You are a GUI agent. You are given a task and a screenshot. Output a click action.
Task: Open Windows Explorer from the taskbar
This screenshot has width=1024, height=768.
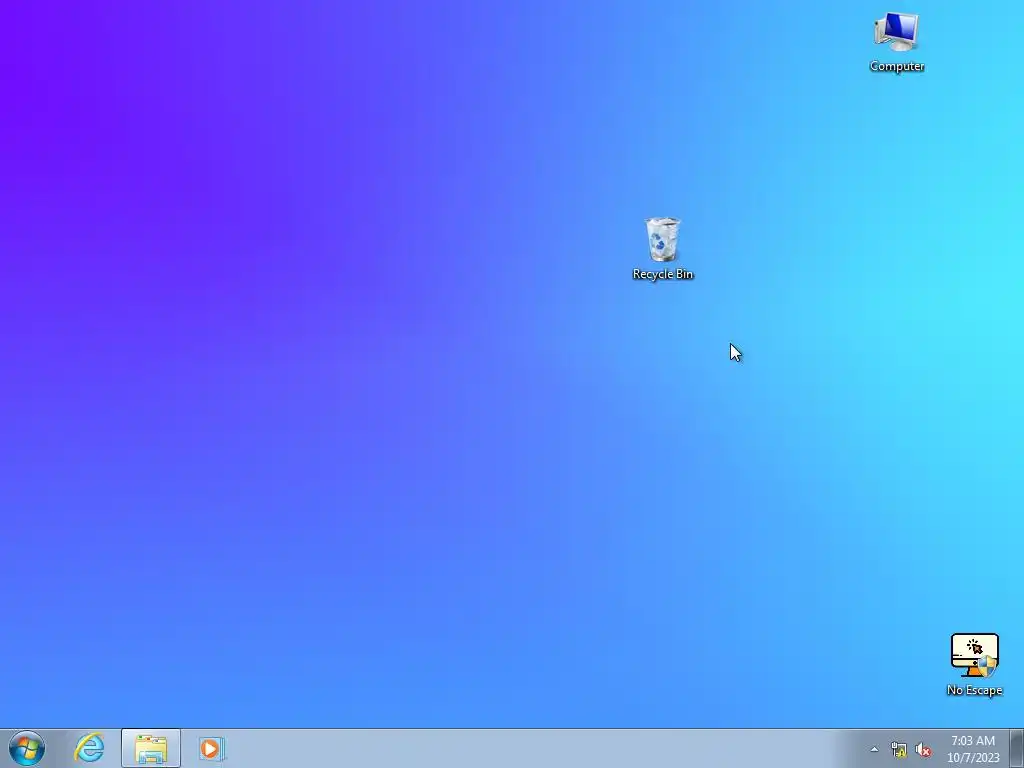pyautogui.click(x=151, y=748)
